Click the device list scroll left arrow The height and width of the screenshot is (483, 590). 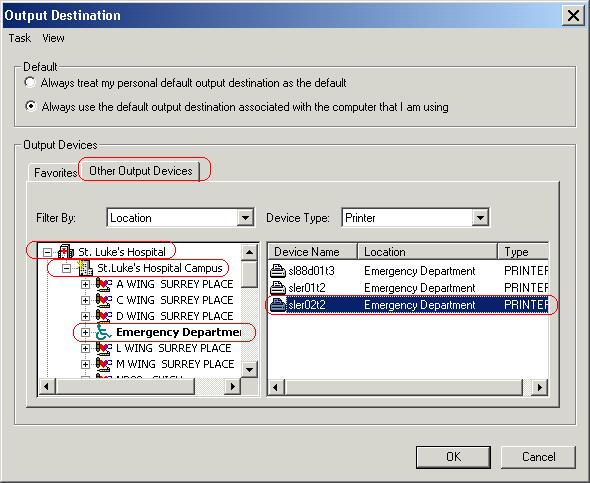[276, 387]
